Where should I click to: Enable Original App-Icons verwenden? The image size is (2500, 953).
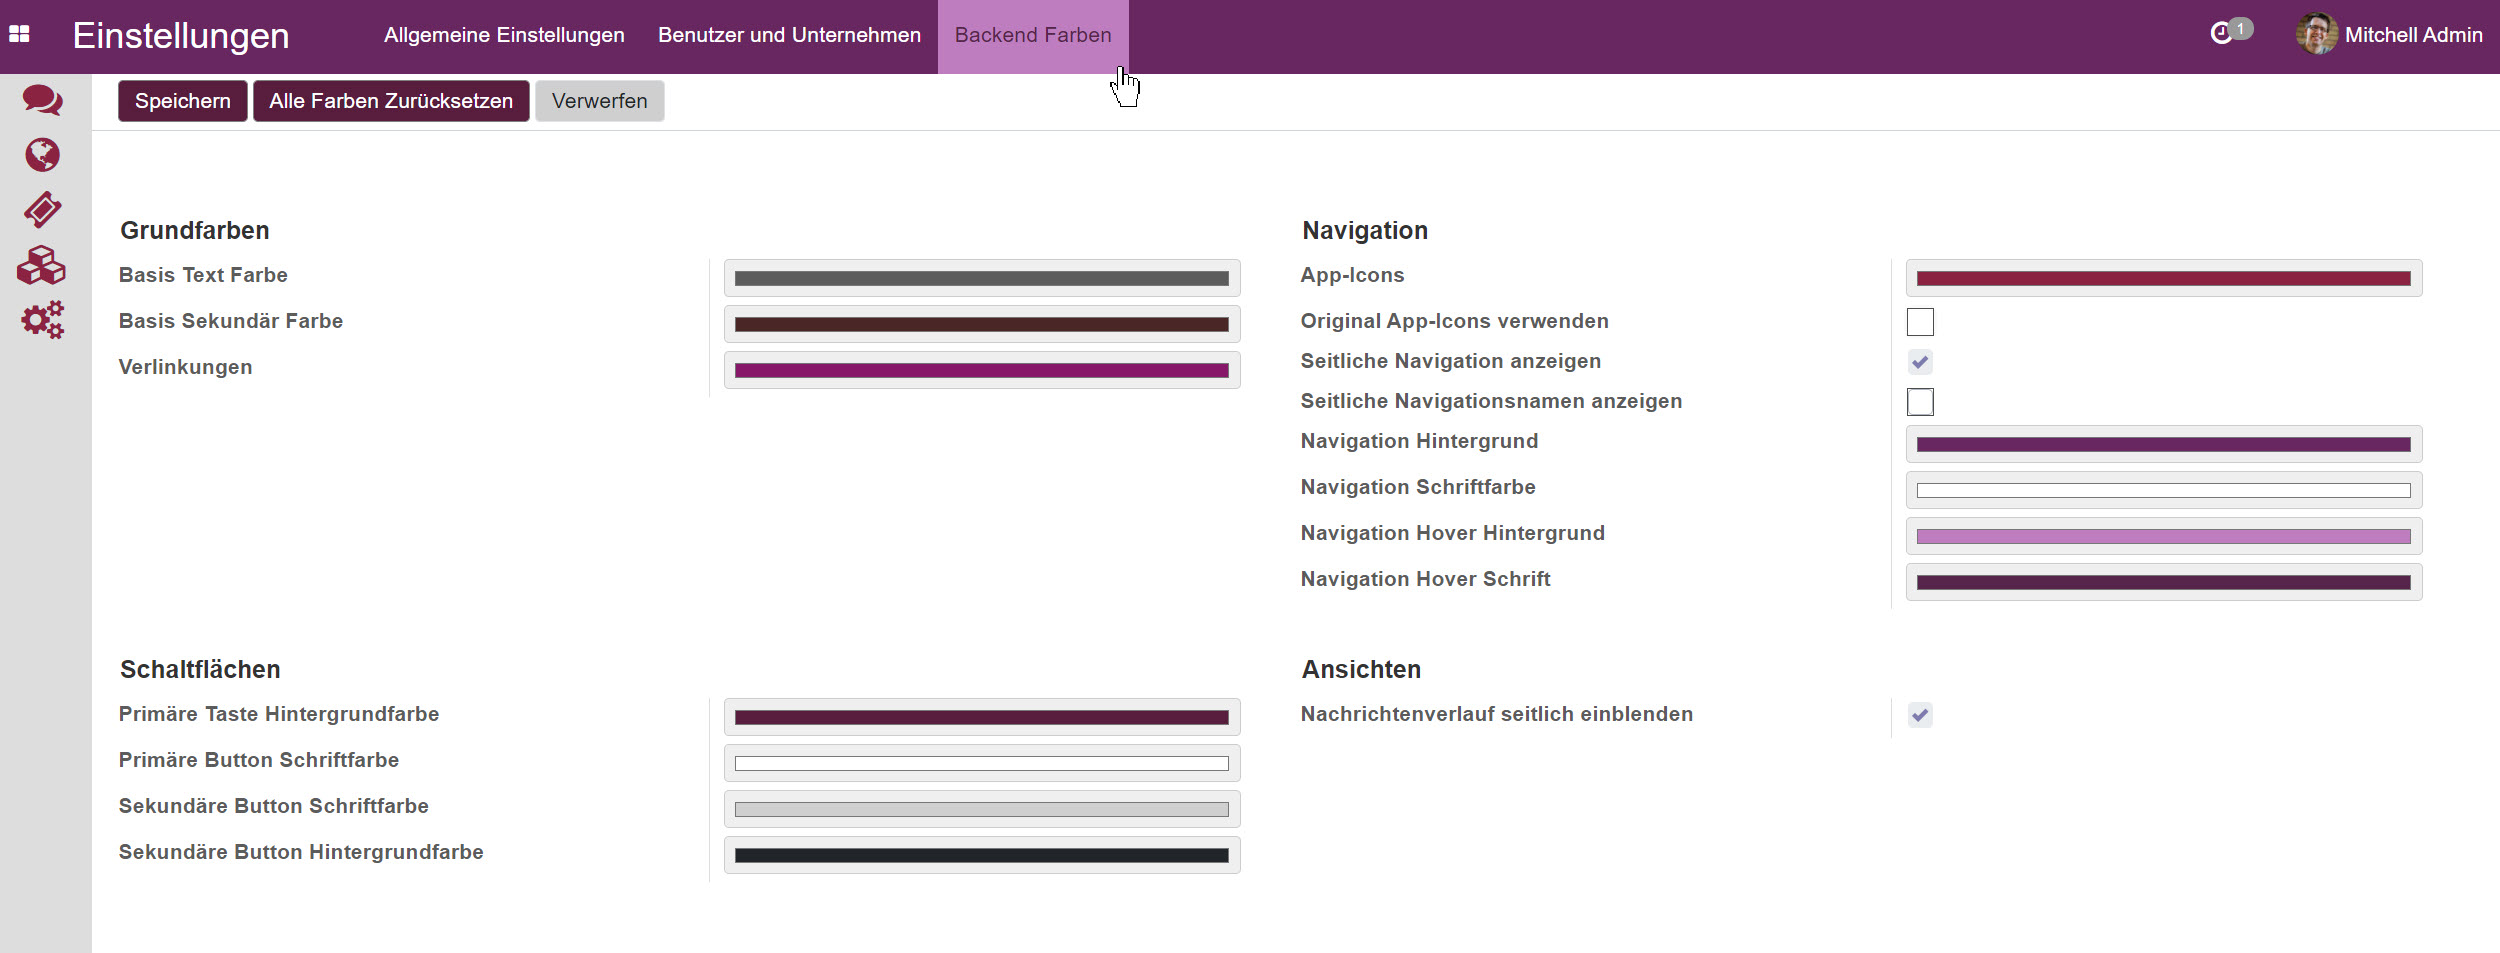coord(1920,322)
